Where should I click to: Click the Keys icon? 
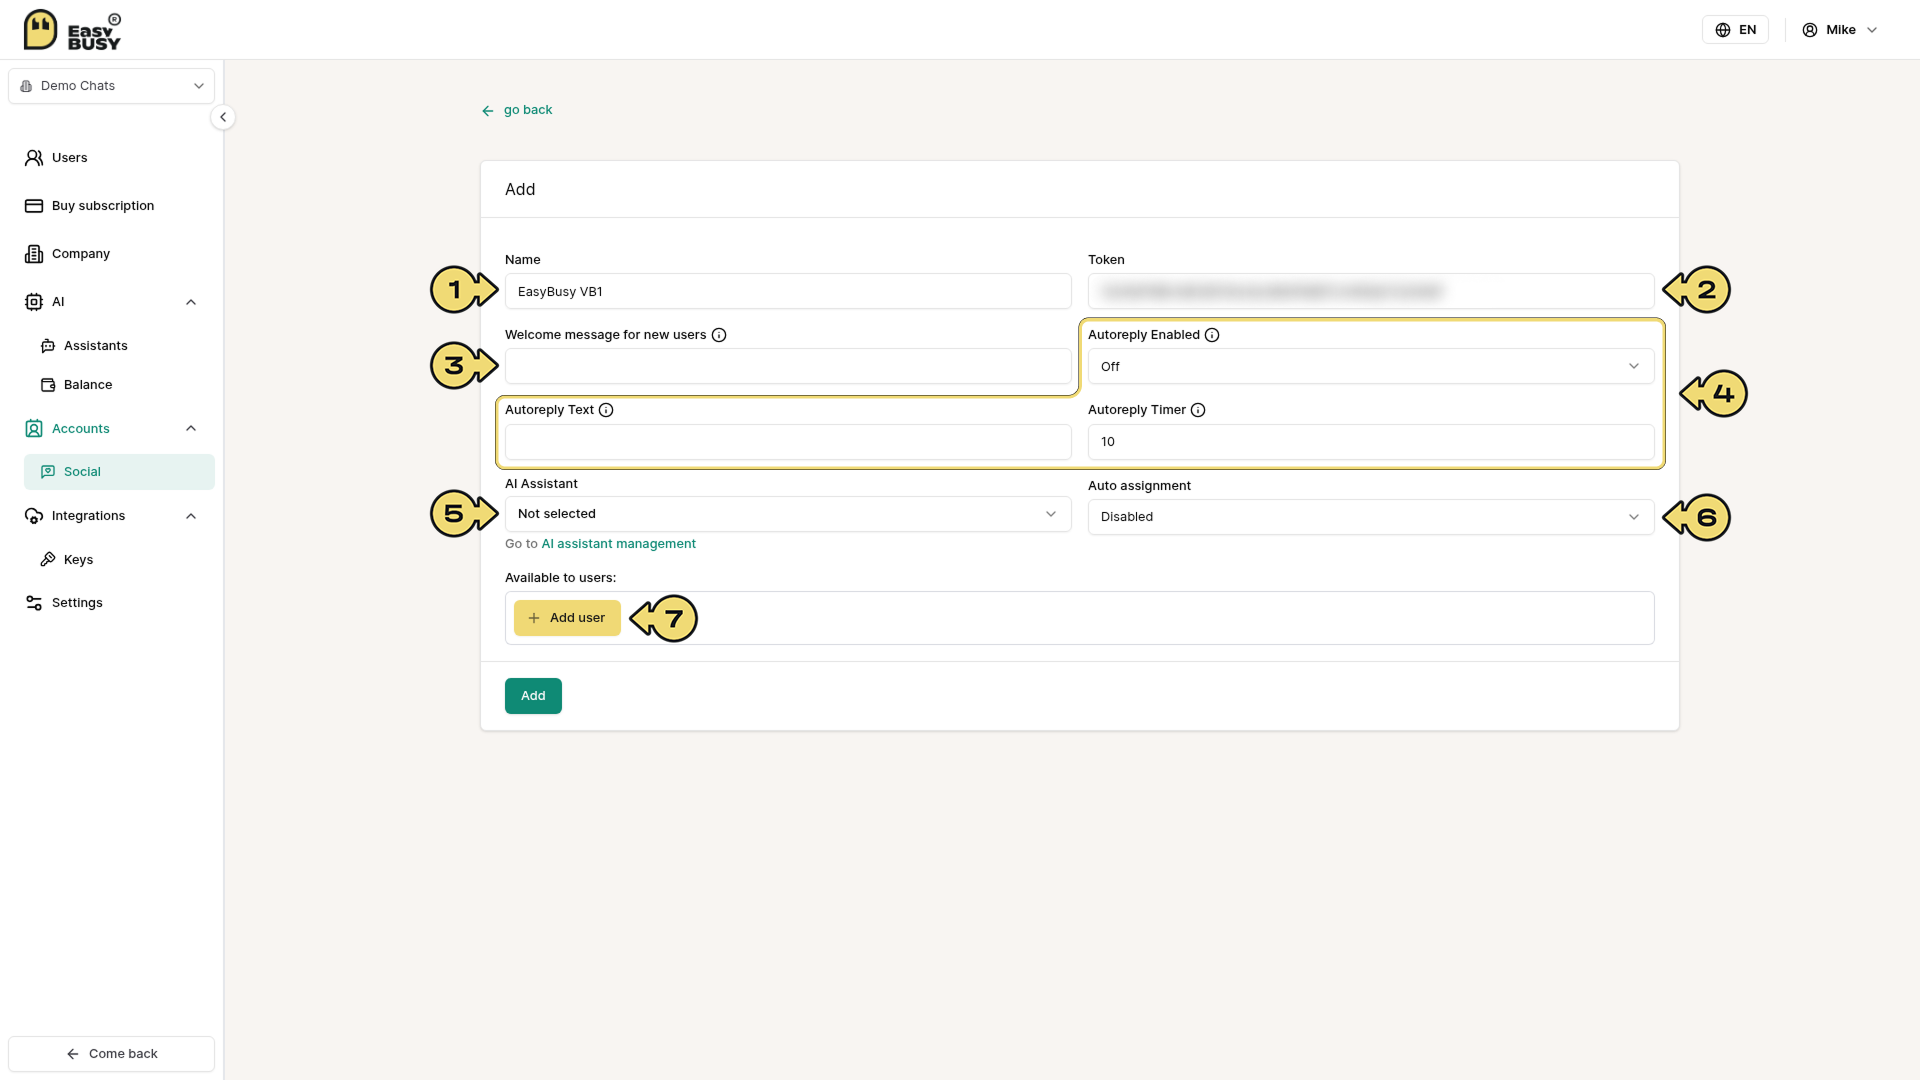48,560
